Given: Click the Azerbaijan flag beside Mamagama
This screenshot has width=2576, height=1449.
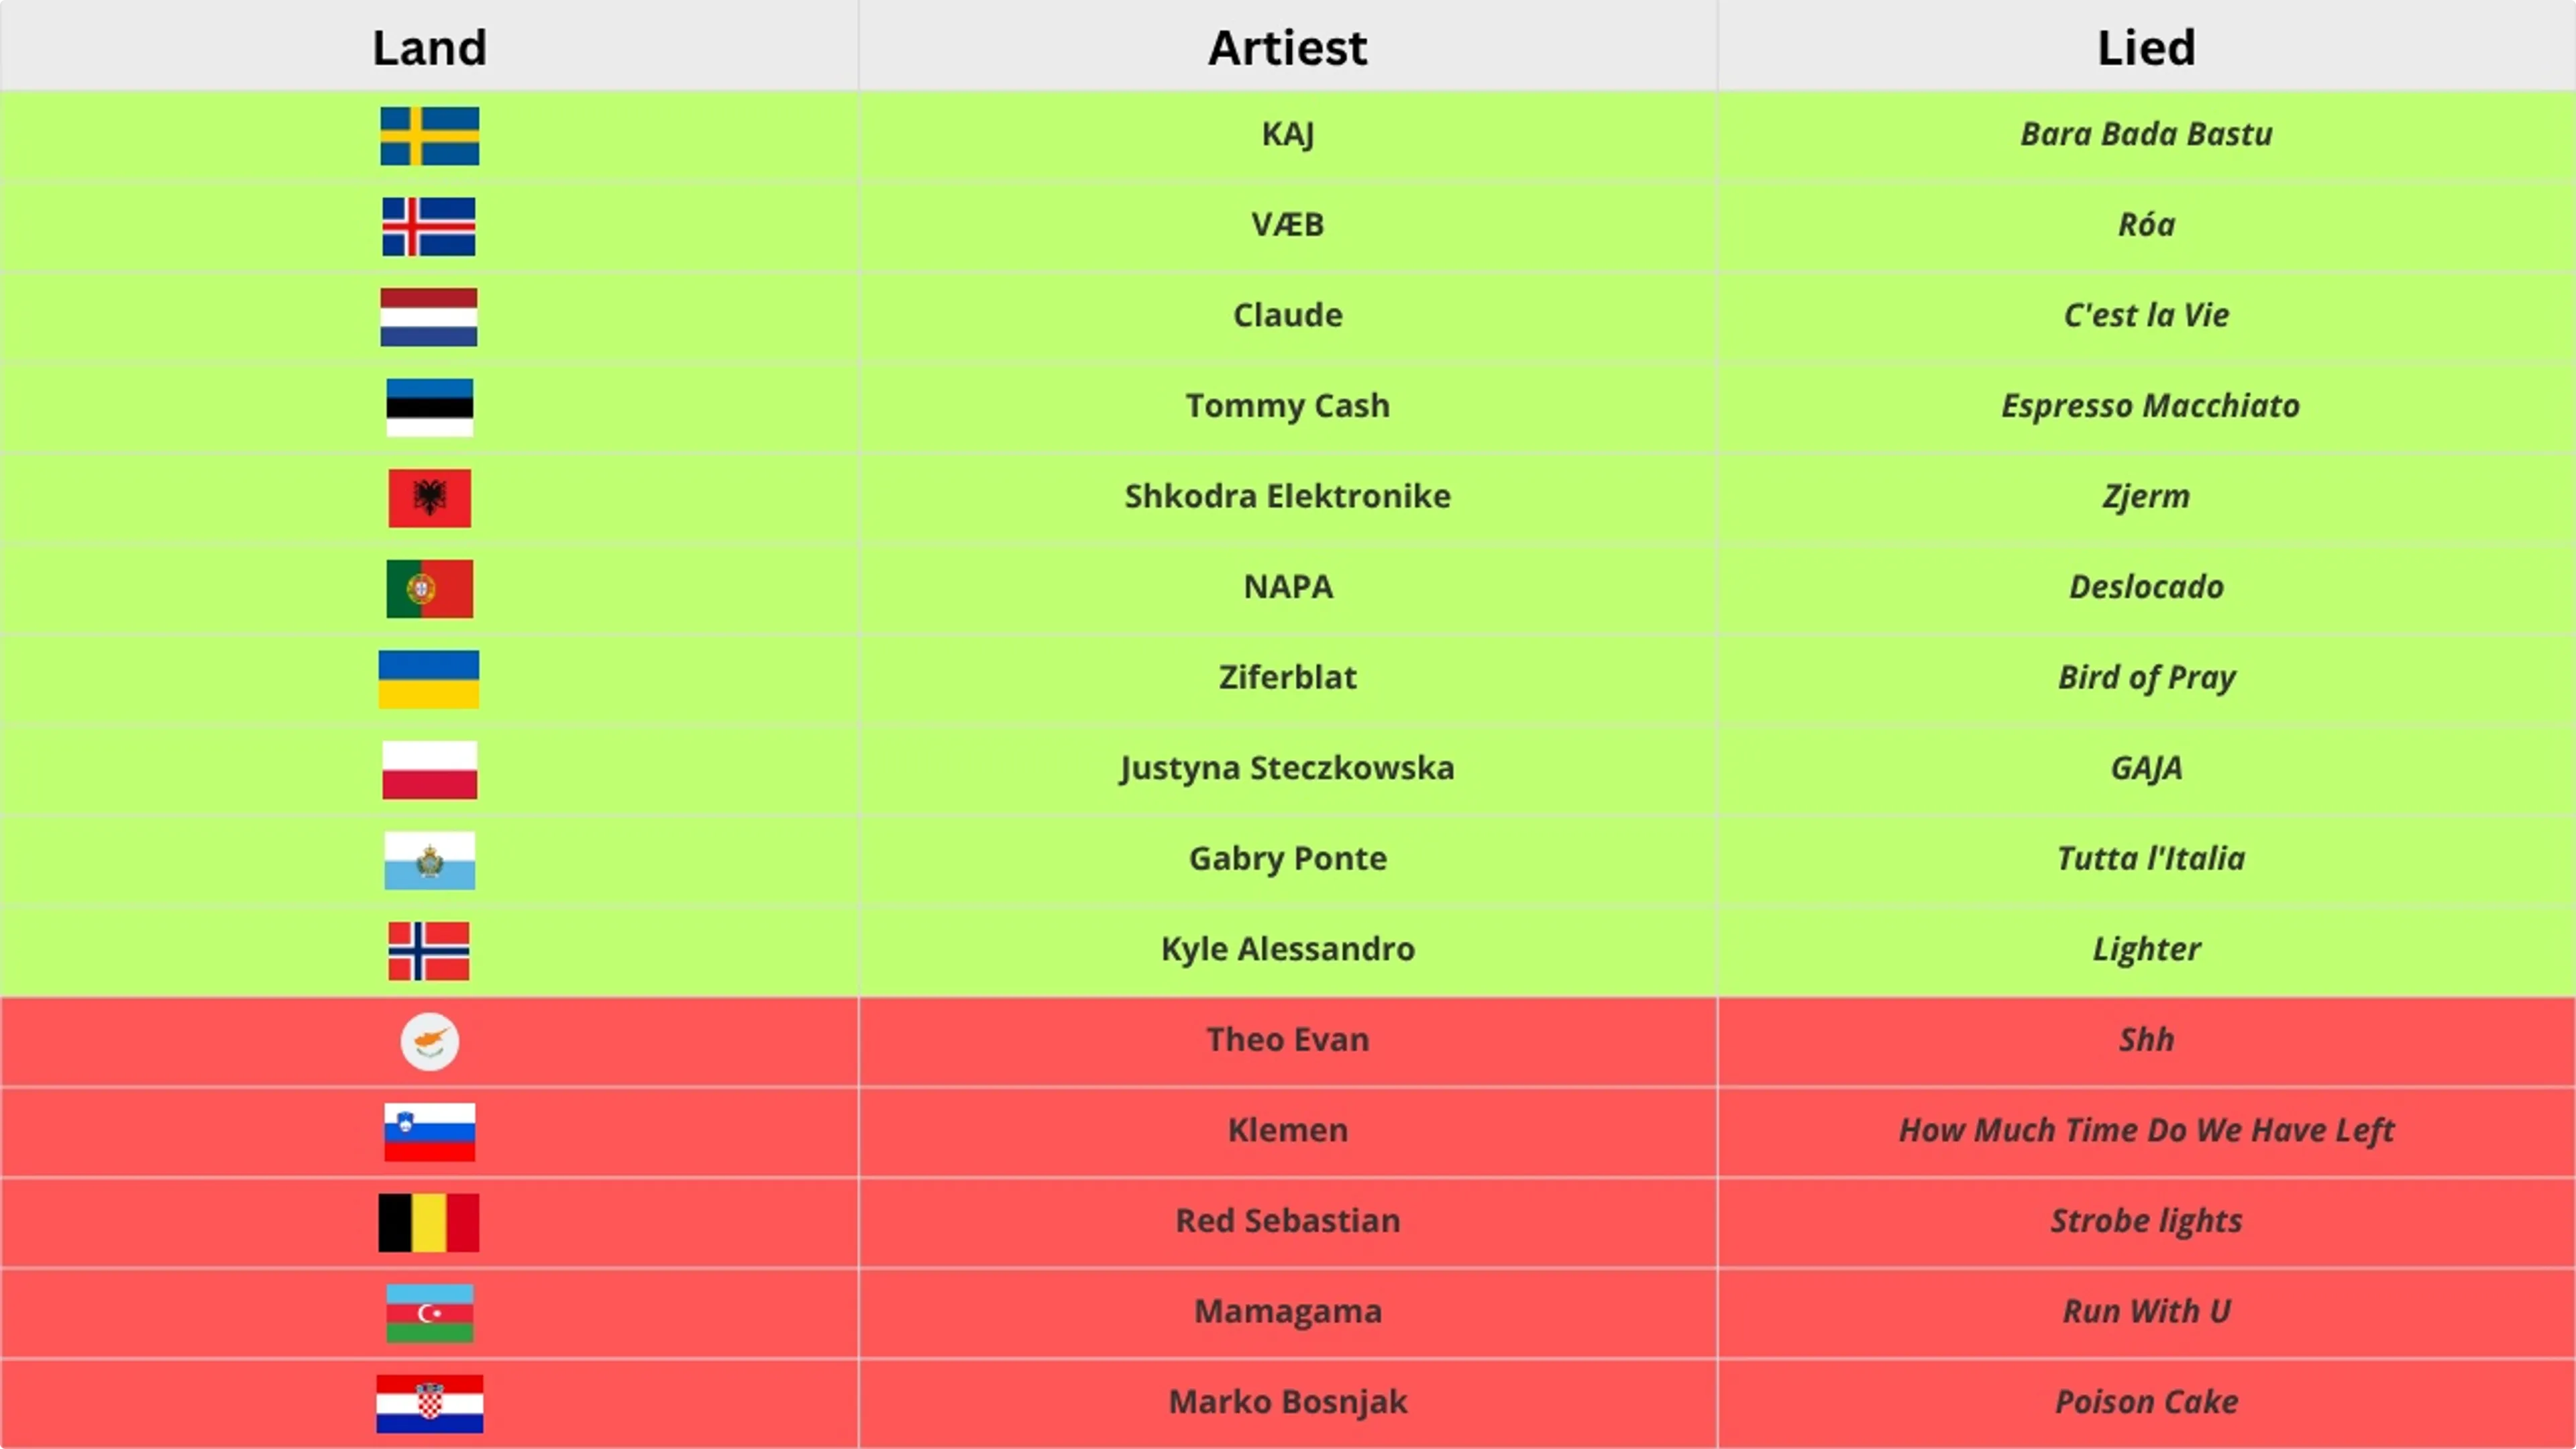Looking at the screenshot, I should (x=429, y=1313).
